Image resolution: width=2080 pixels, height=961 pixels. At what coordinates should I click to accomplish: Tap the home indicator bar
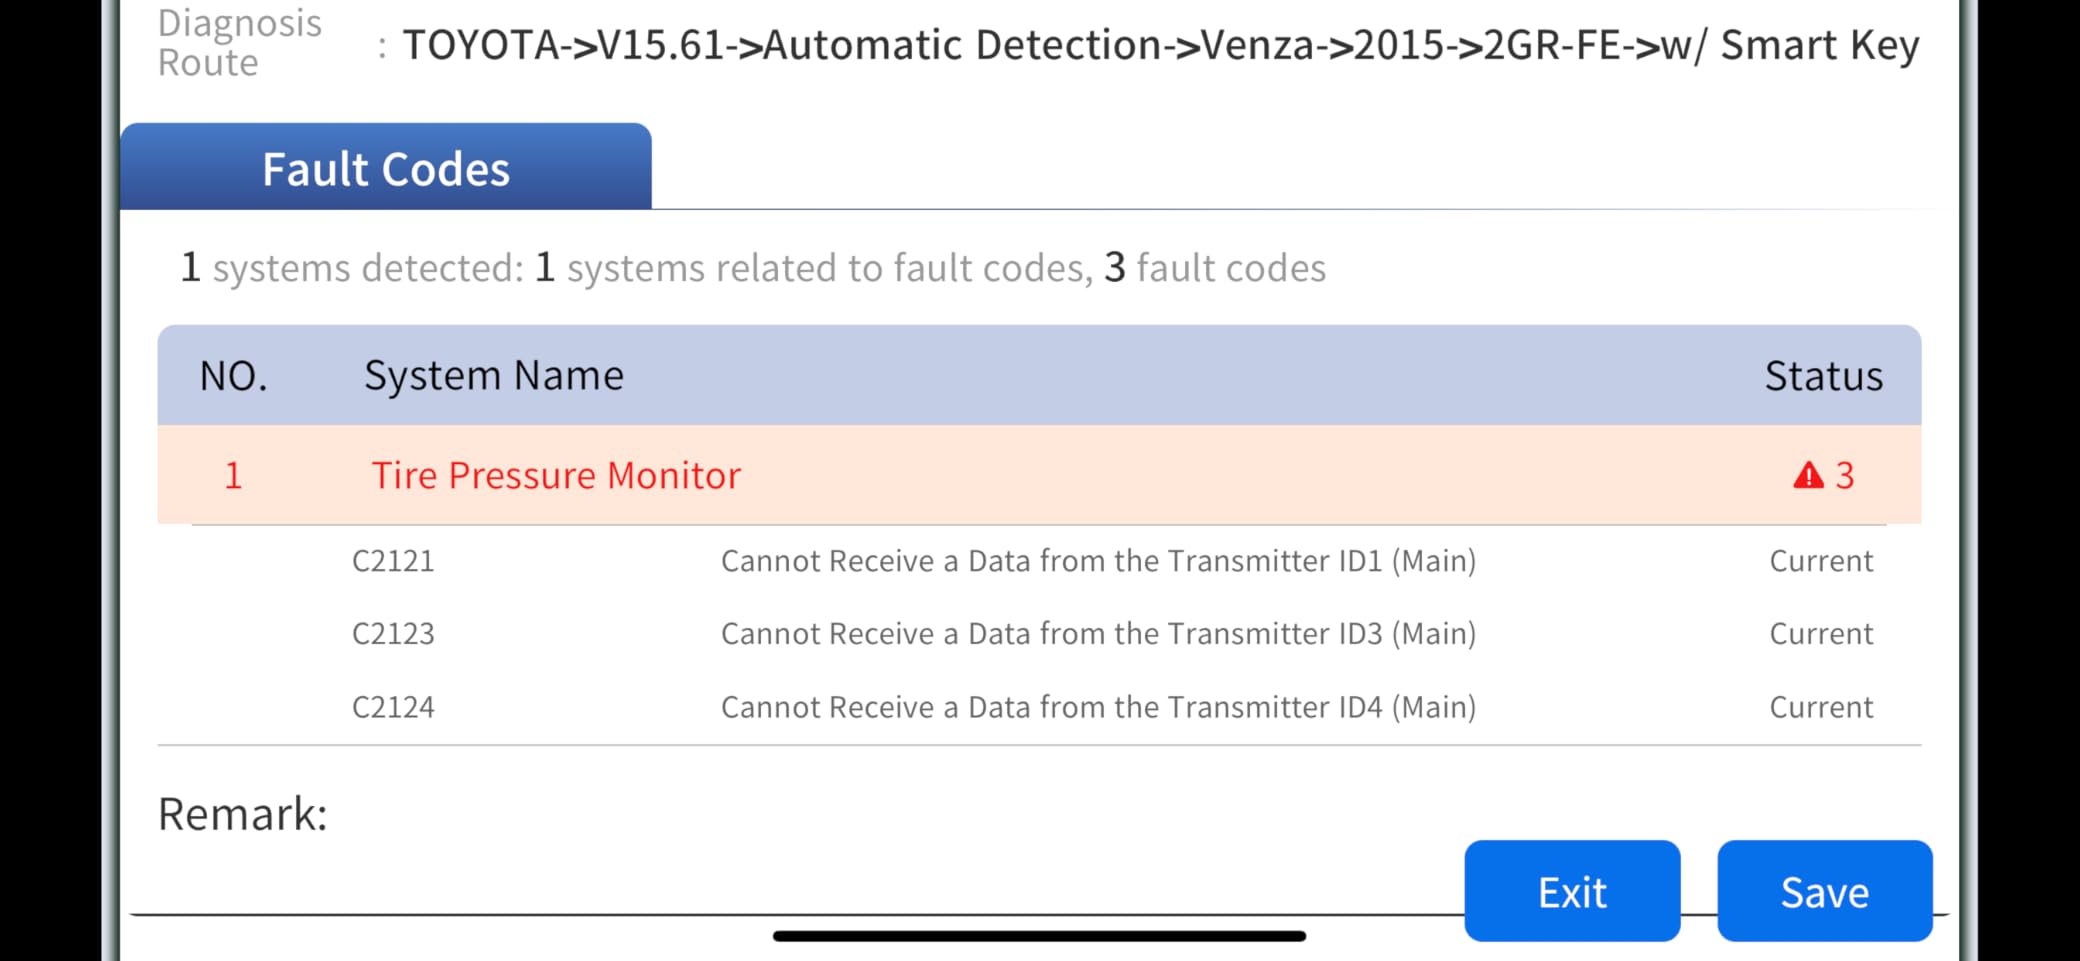point(1039,936)
